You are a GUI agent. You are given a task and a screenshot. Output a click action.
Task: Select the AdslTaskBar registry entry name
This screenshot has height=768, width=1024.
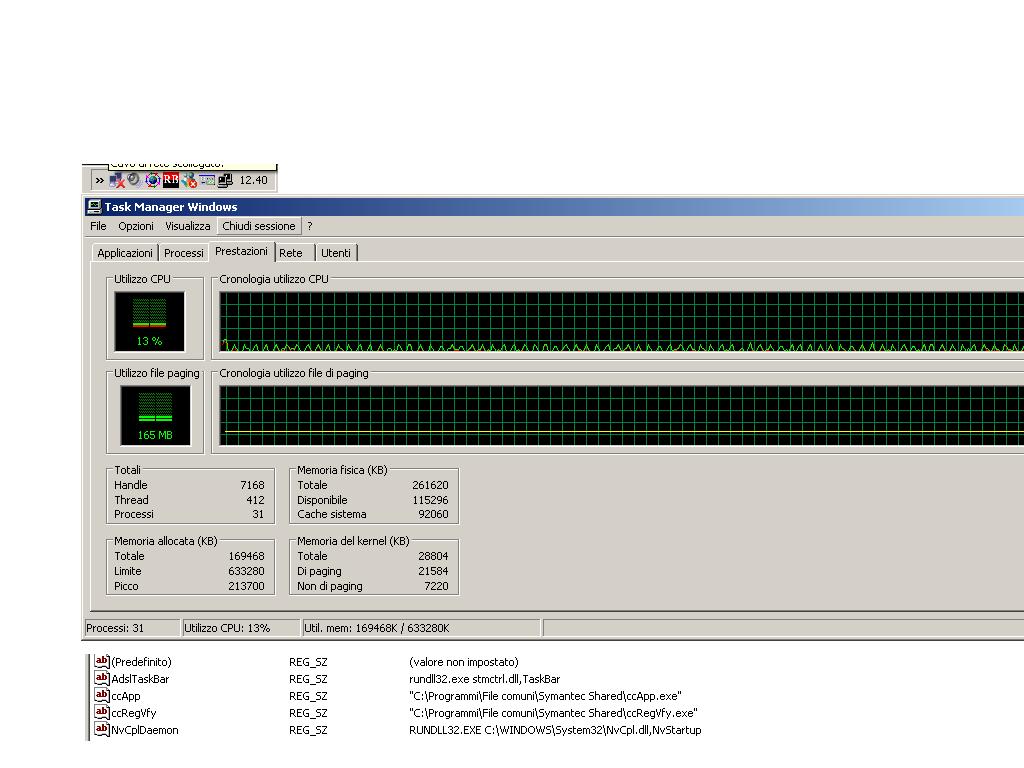click(140, 679)
